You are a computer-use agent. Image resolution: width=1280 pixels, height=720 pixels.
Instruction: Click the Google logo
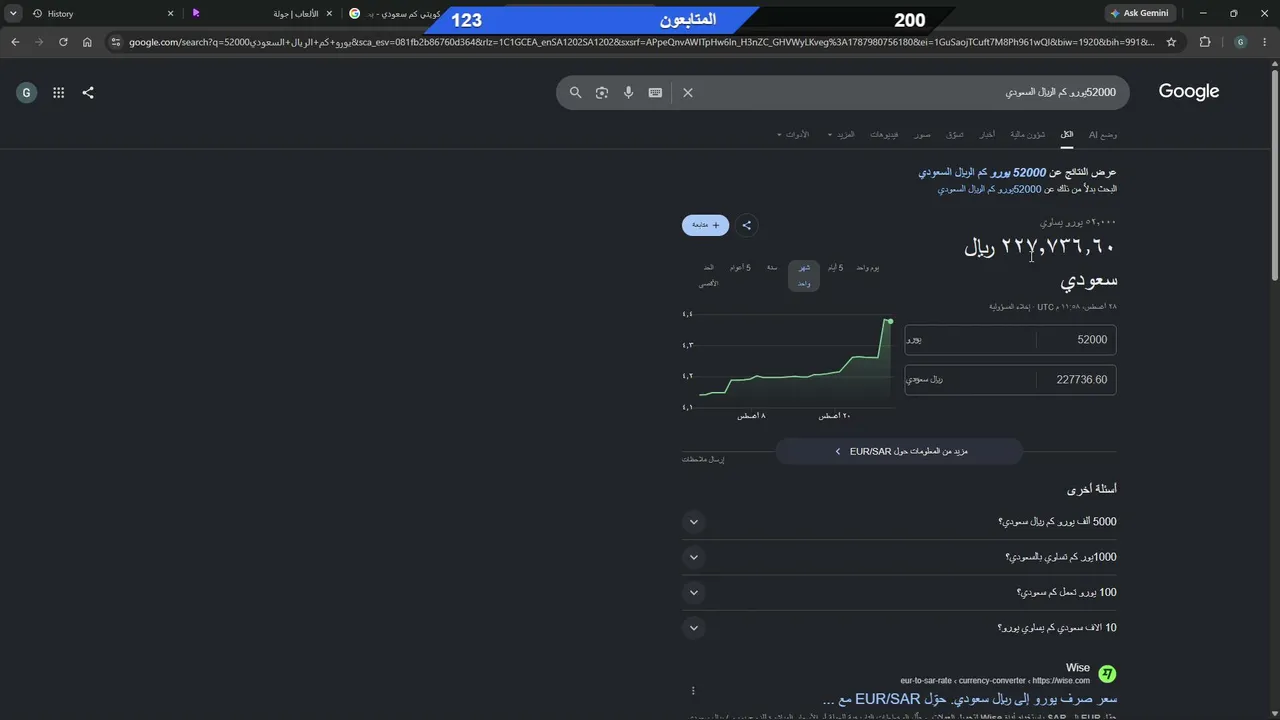pyautogui.click(x=1189, y=92)
